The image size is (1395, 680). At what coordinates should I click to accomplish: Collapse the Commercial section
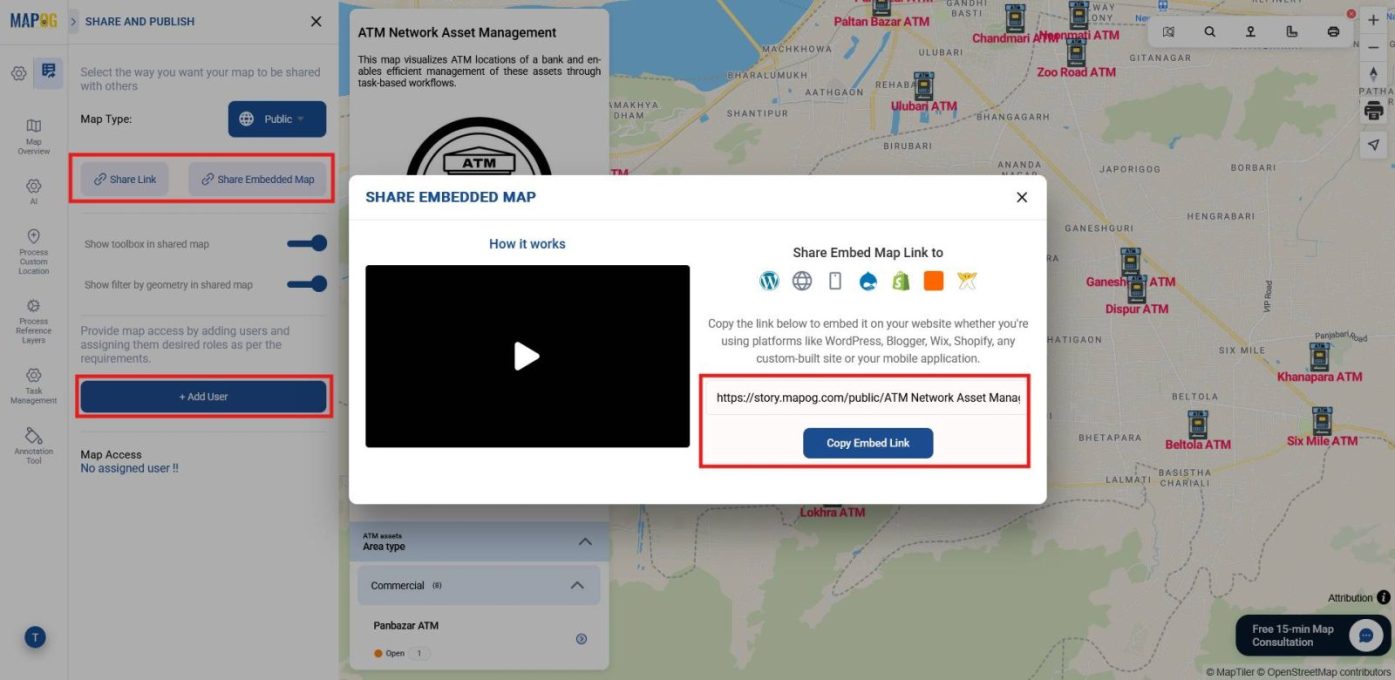point(577,585)
